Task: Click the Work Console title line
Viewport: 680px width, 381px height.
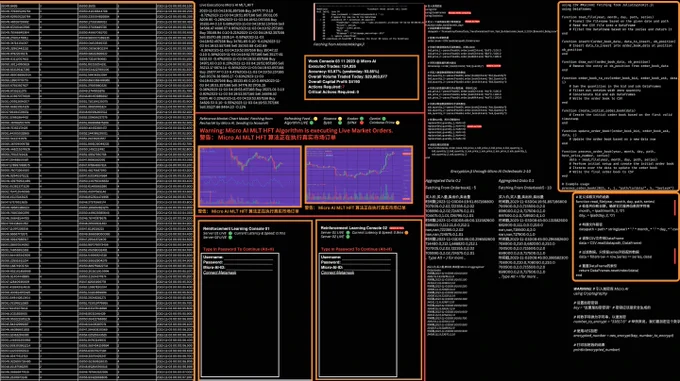Action: (x=342, y=61)
